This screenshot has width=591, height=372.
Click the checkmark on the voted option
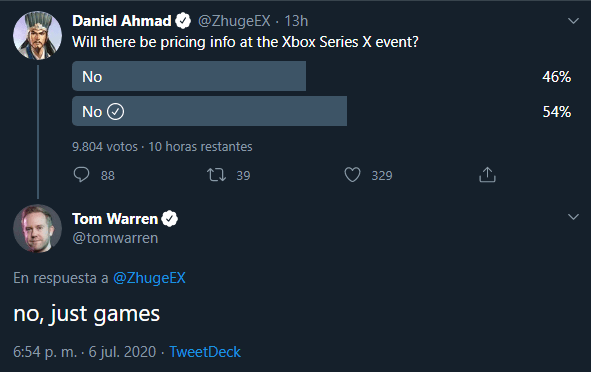(115, 112)
